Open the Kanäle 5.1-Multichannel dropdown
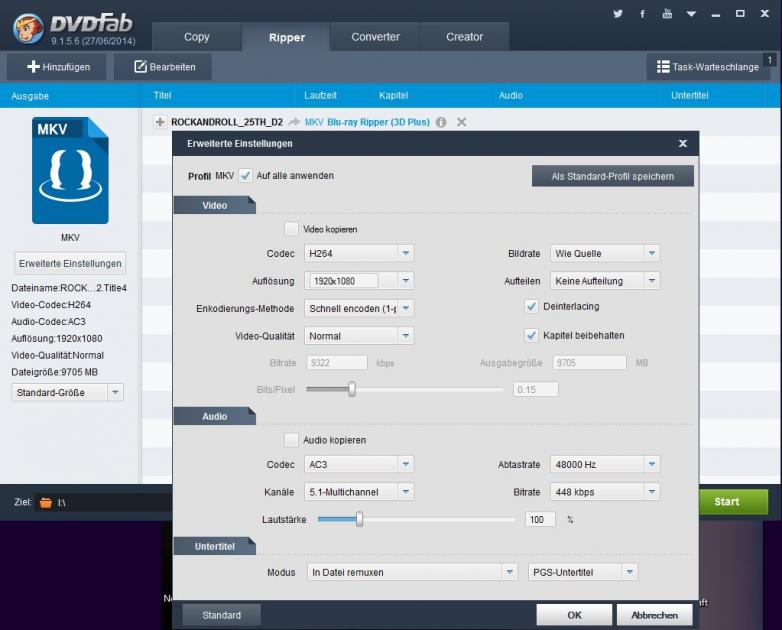782x630 pixels. [x=359, y=492]
